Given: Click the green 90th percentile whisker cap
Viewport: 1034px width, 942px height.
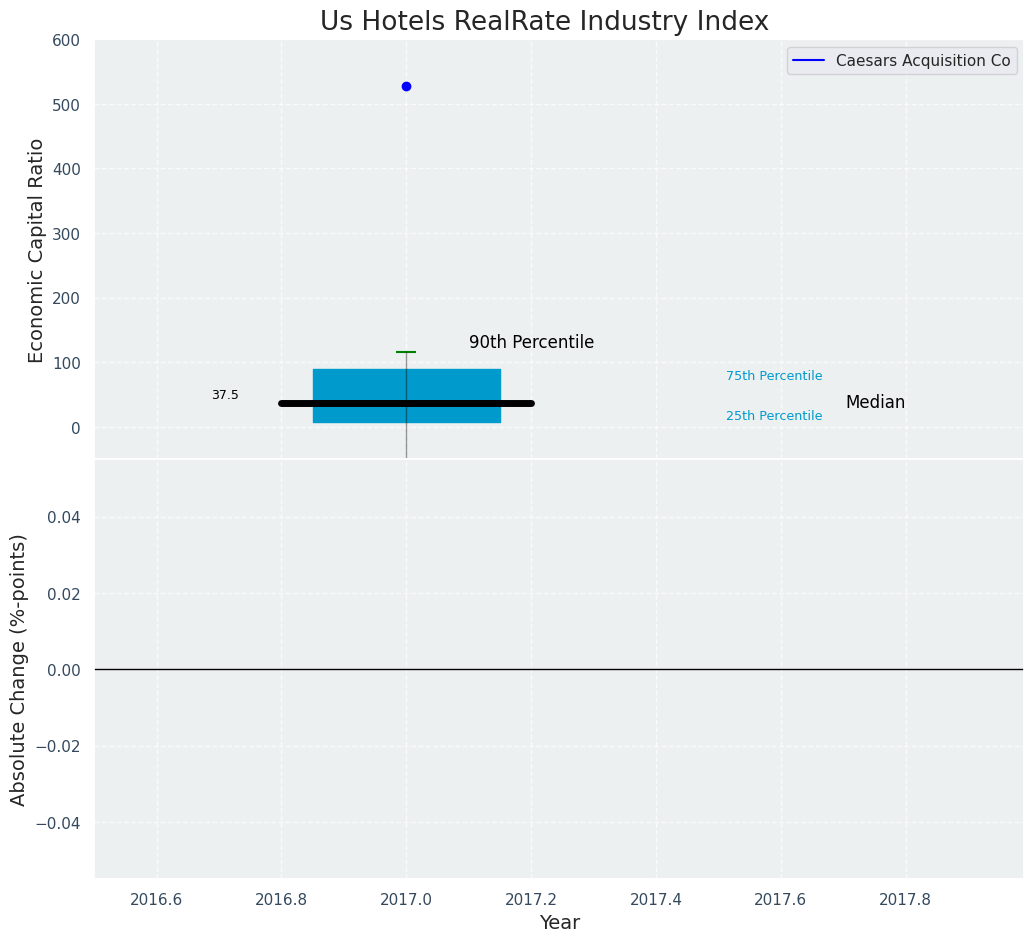Looking at the screenshot, I should pyautogui.click(x=406, y=352).
